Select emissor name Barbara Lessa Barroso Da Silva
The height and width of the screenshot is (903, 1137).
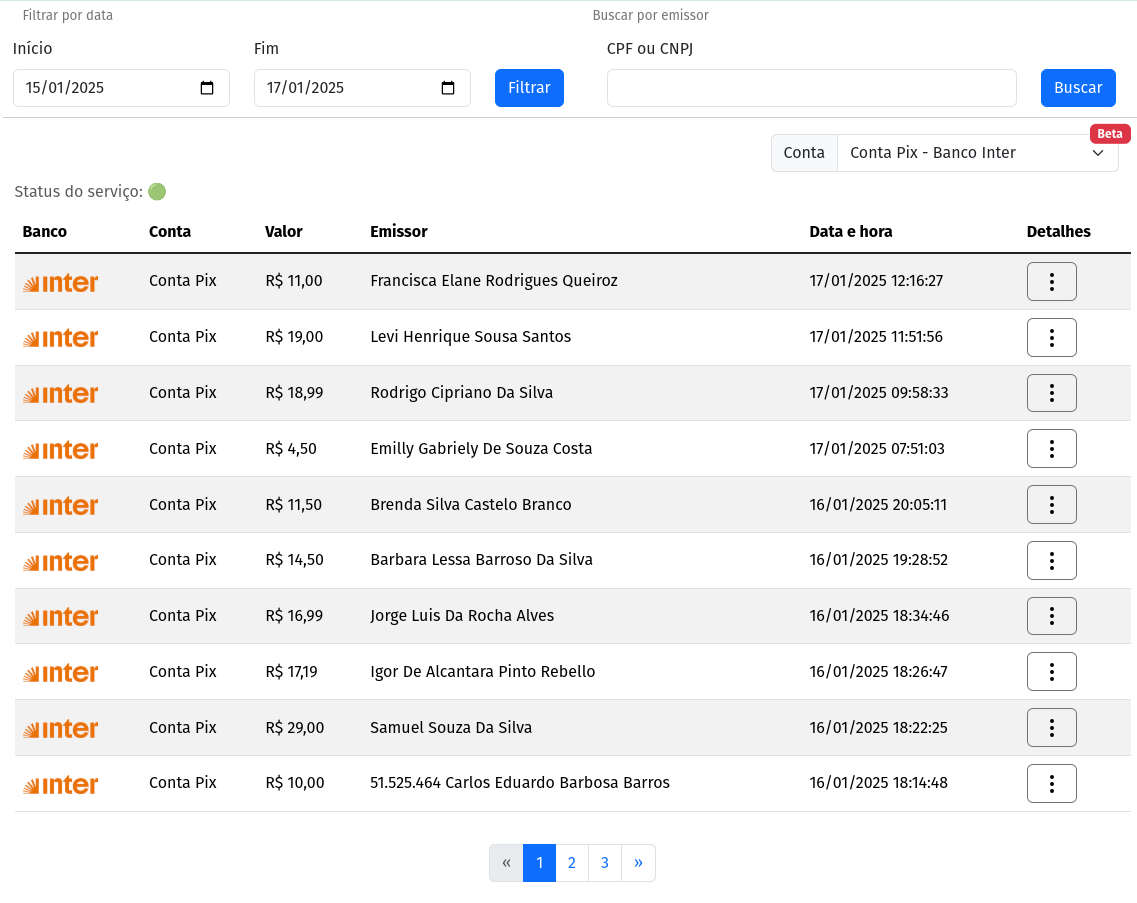point(481,559)
